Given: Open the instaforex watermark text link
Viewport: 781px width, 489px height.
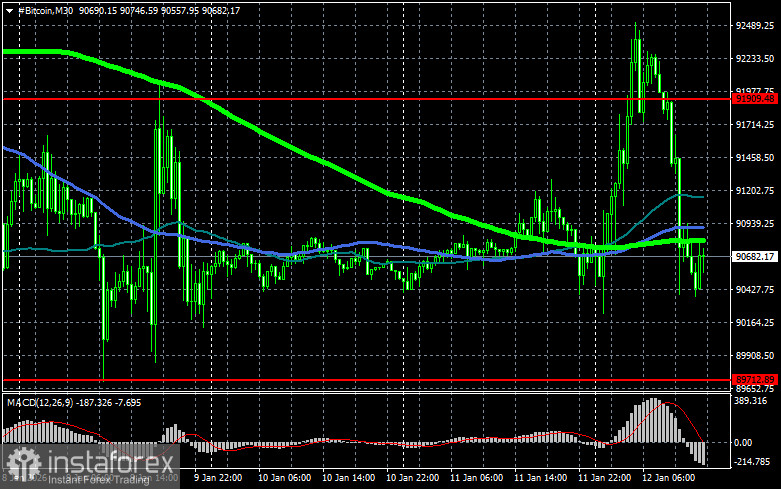Looking at the screenshot, I should 110,462.
